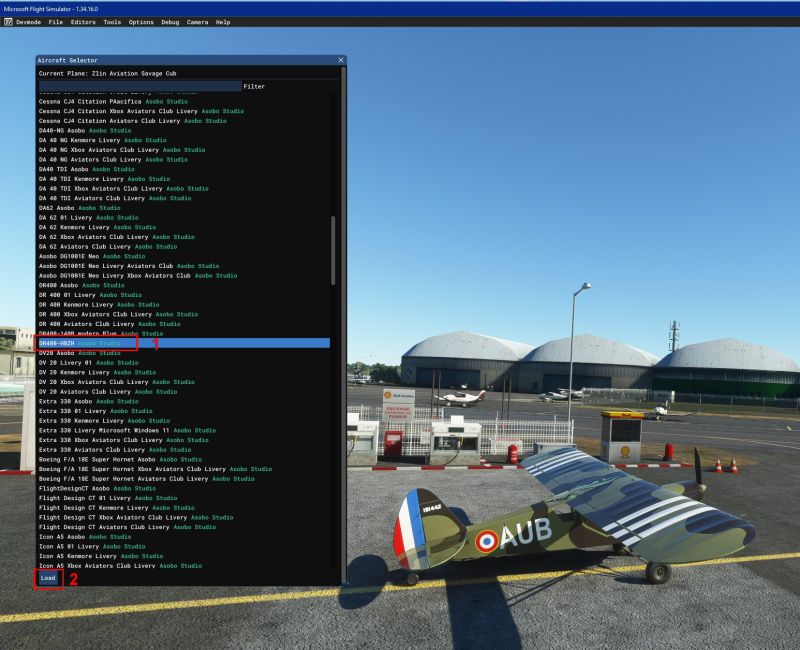The image size is (800, 650).
Task: Open the Help menu
Action: (x=223, y=22)
